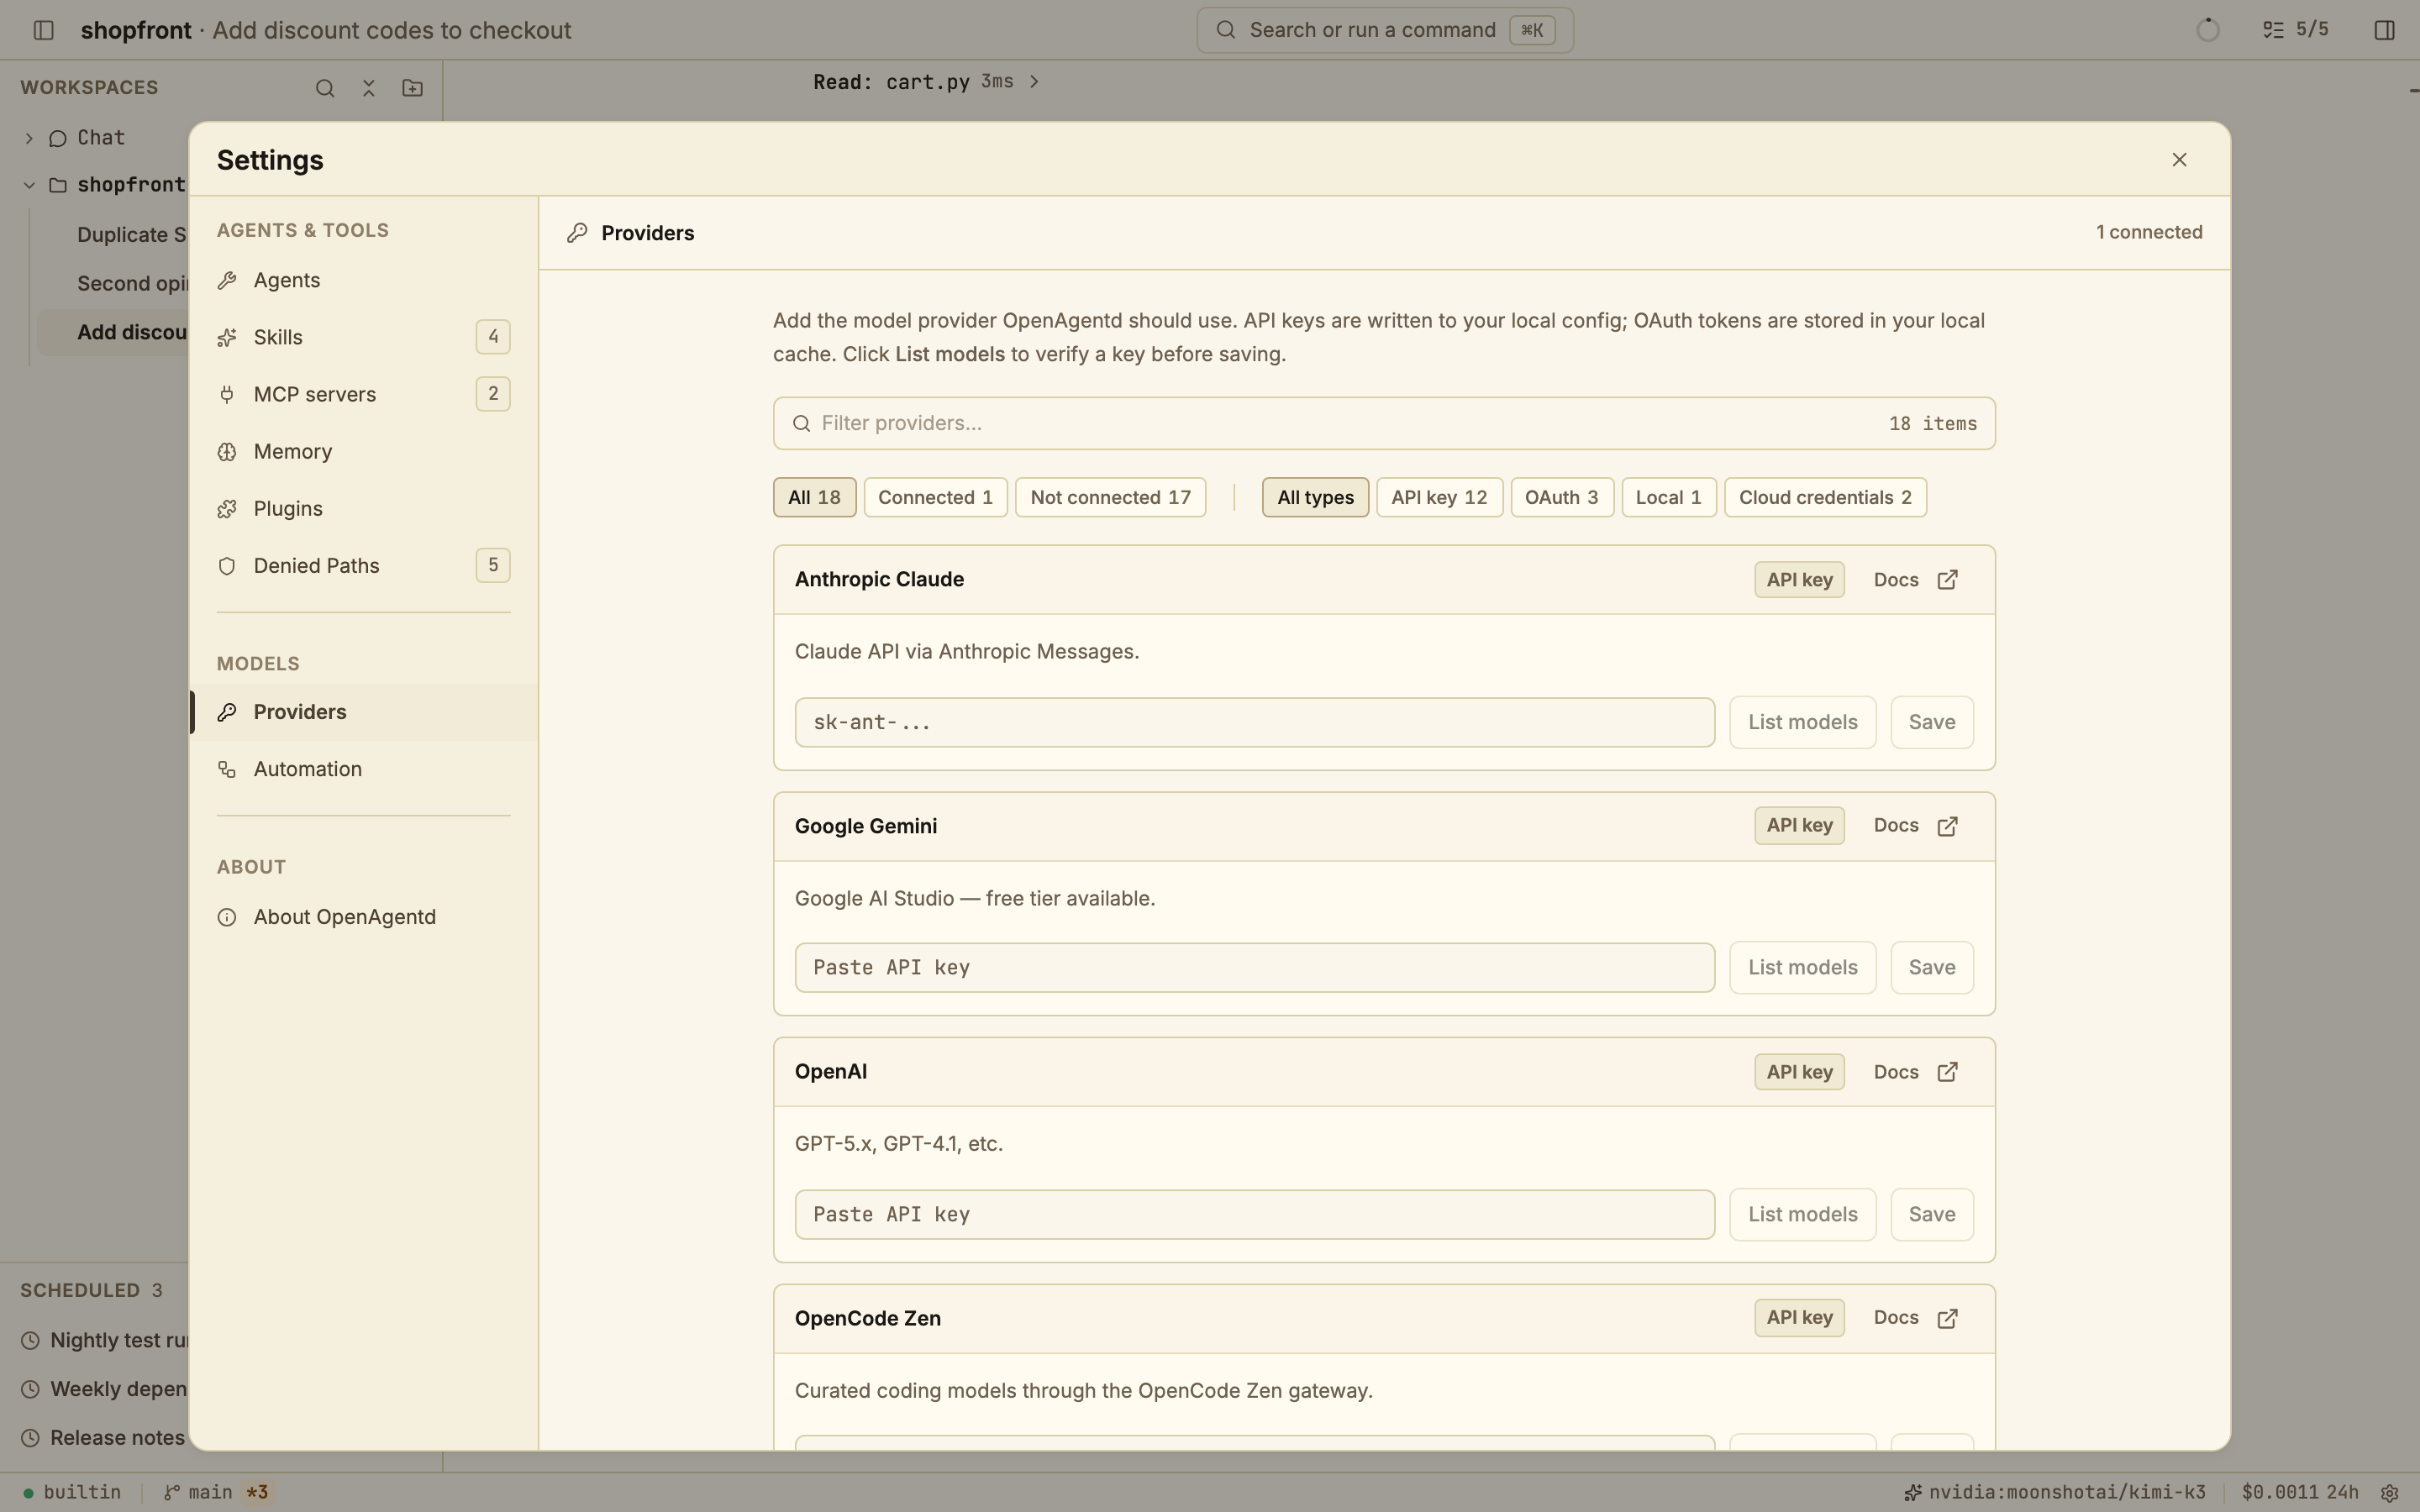Filter by Cloud credentials 2 type

pyautogui.click(x=1825, y=497)
